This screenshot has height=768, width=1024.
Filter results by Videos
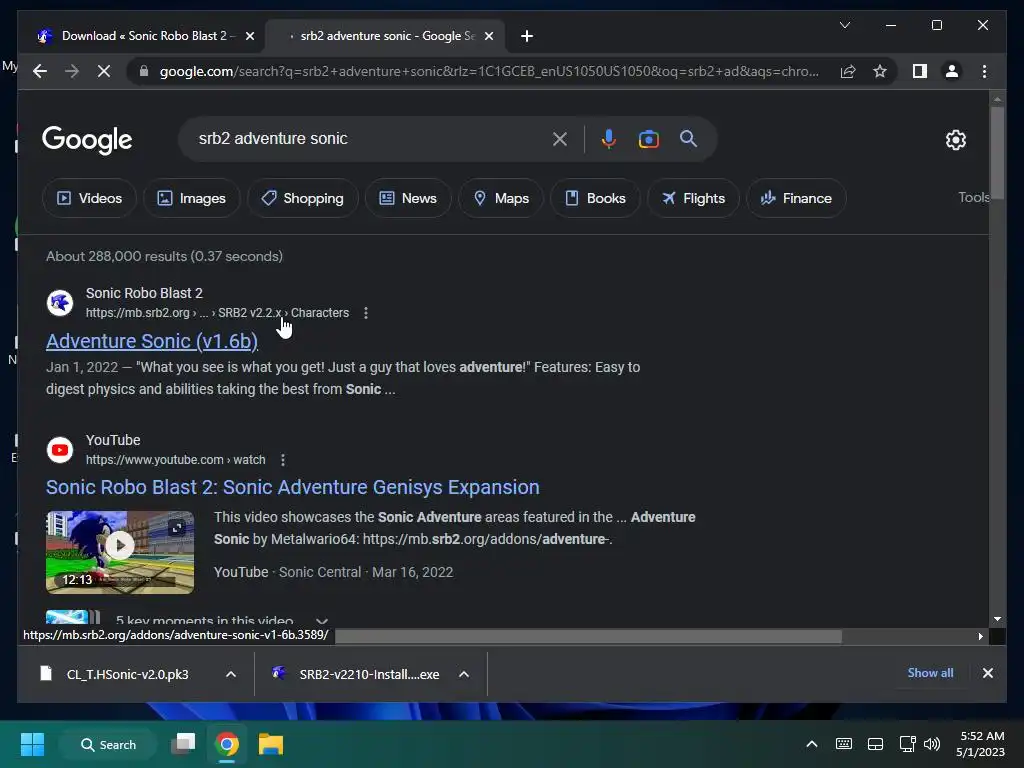coord(89,198)
